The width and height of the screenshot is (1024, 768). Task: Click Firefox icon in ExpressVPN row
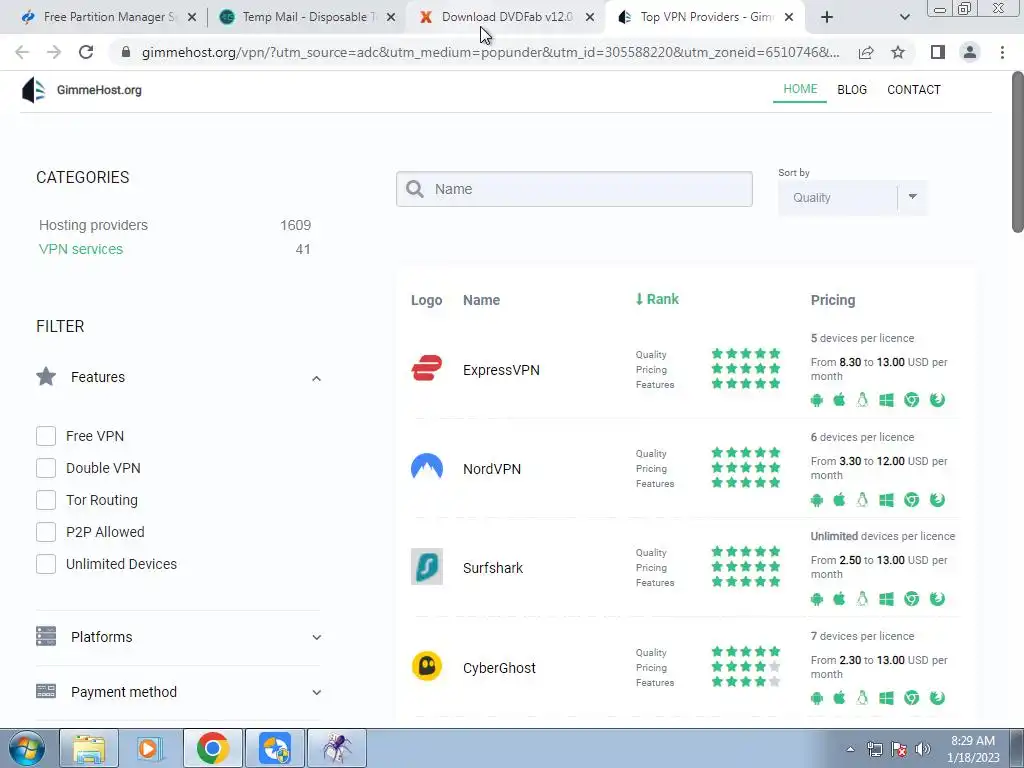tap(937, 400)
